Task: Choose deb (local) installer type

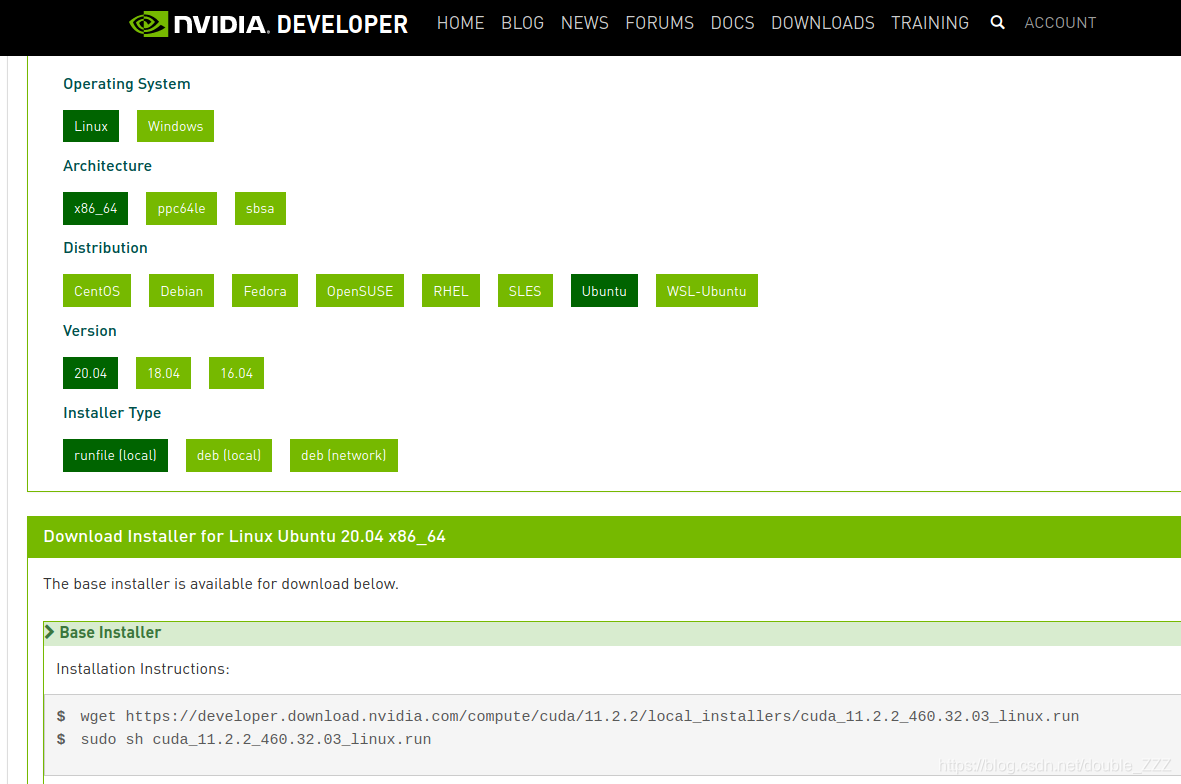Action: click(229, 456)
